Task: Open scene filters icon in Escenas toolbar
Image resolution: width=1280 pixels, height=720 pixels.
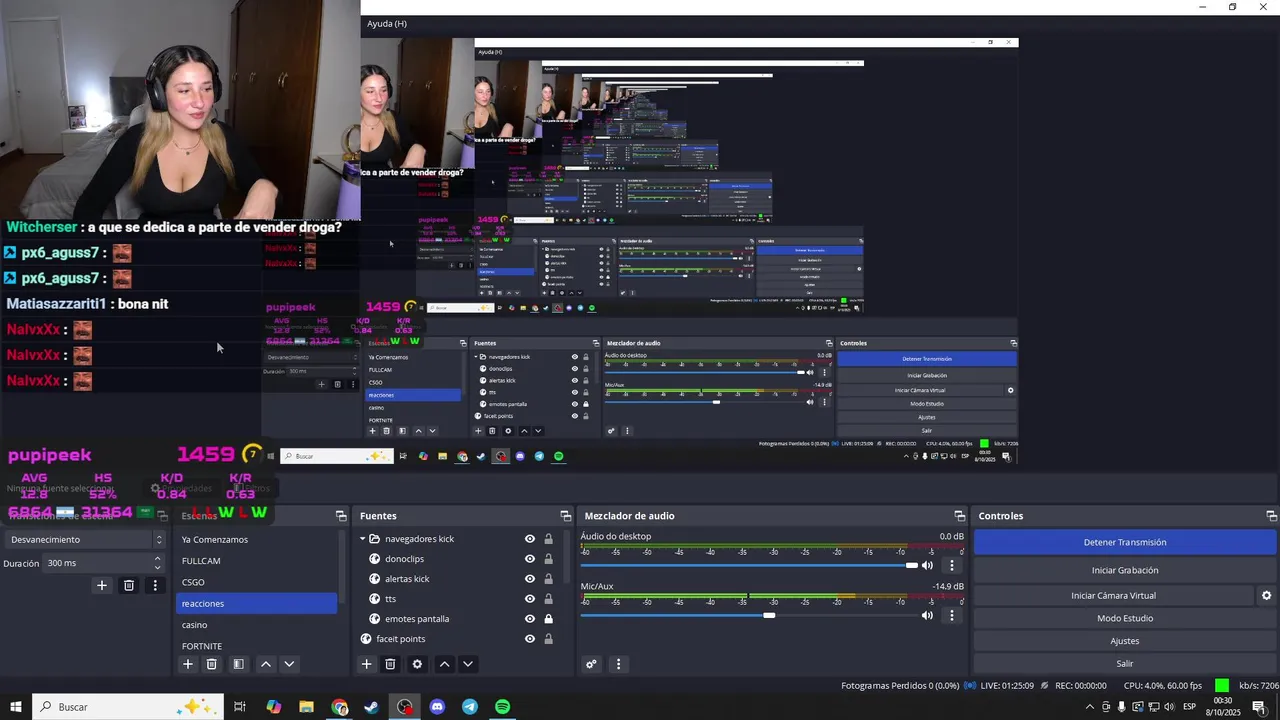Action: [238, 664]
